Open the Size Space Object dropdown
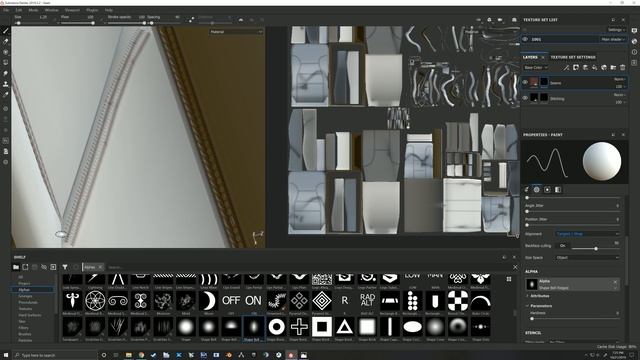The height and width of the screenshot is (360, 640). (x=587, y=258)
